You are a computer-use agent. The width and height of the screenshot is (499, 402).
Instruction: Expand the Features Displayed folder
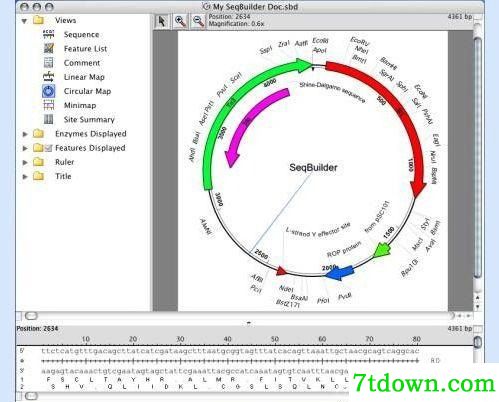tap(25, 148)
